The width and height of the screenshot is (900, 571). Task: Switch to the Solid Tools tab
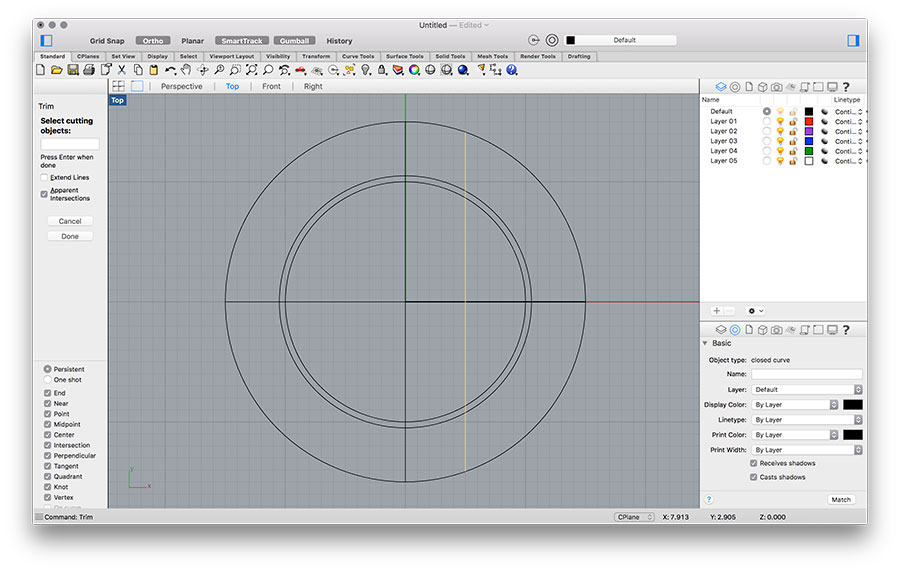click(x=450, y=56)
